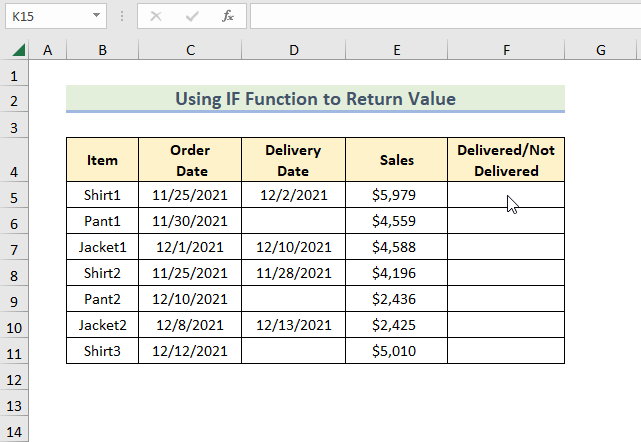Screen dimensions: 641x442
Task: Click the Shirt1 delivery date cell 12/2/2021
Action: click(x=293, y=195)
